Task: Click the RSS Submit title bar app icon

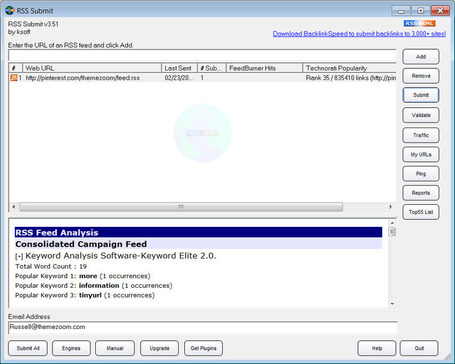Action: (x=10, y=10)
